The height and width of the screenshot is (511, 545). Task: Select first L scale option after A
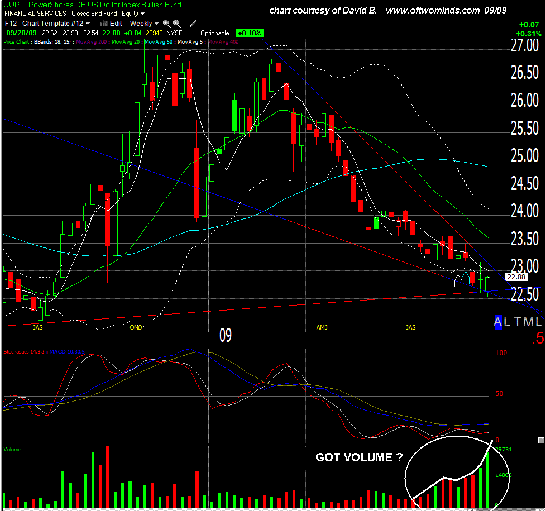(x=507, y=322)
